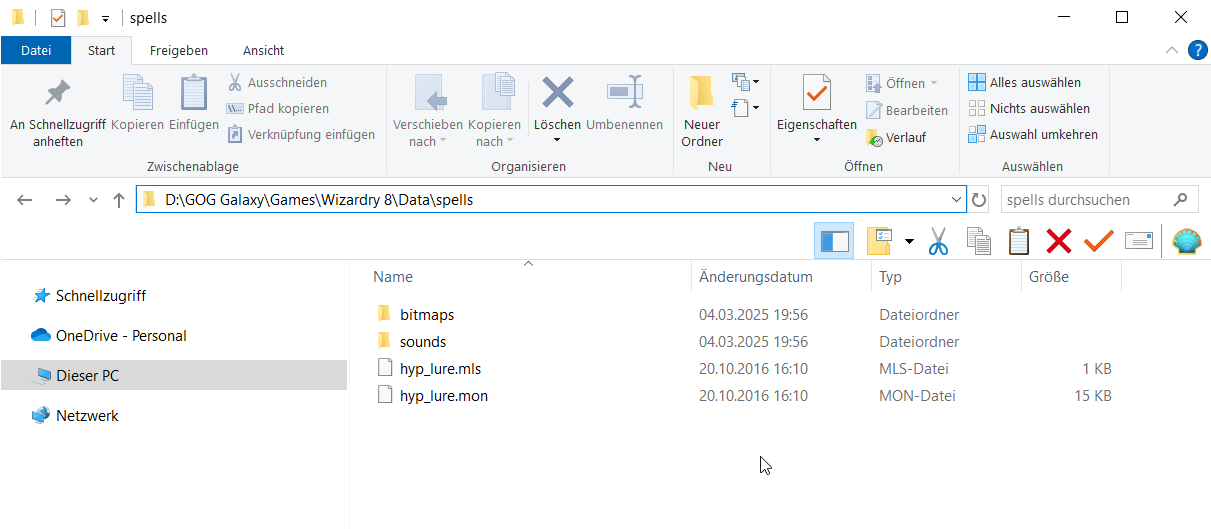Screen dimensions: 1211x529
Task: Click Auswahl umkehren to invert selection
Action: (x=1033, y=135)
